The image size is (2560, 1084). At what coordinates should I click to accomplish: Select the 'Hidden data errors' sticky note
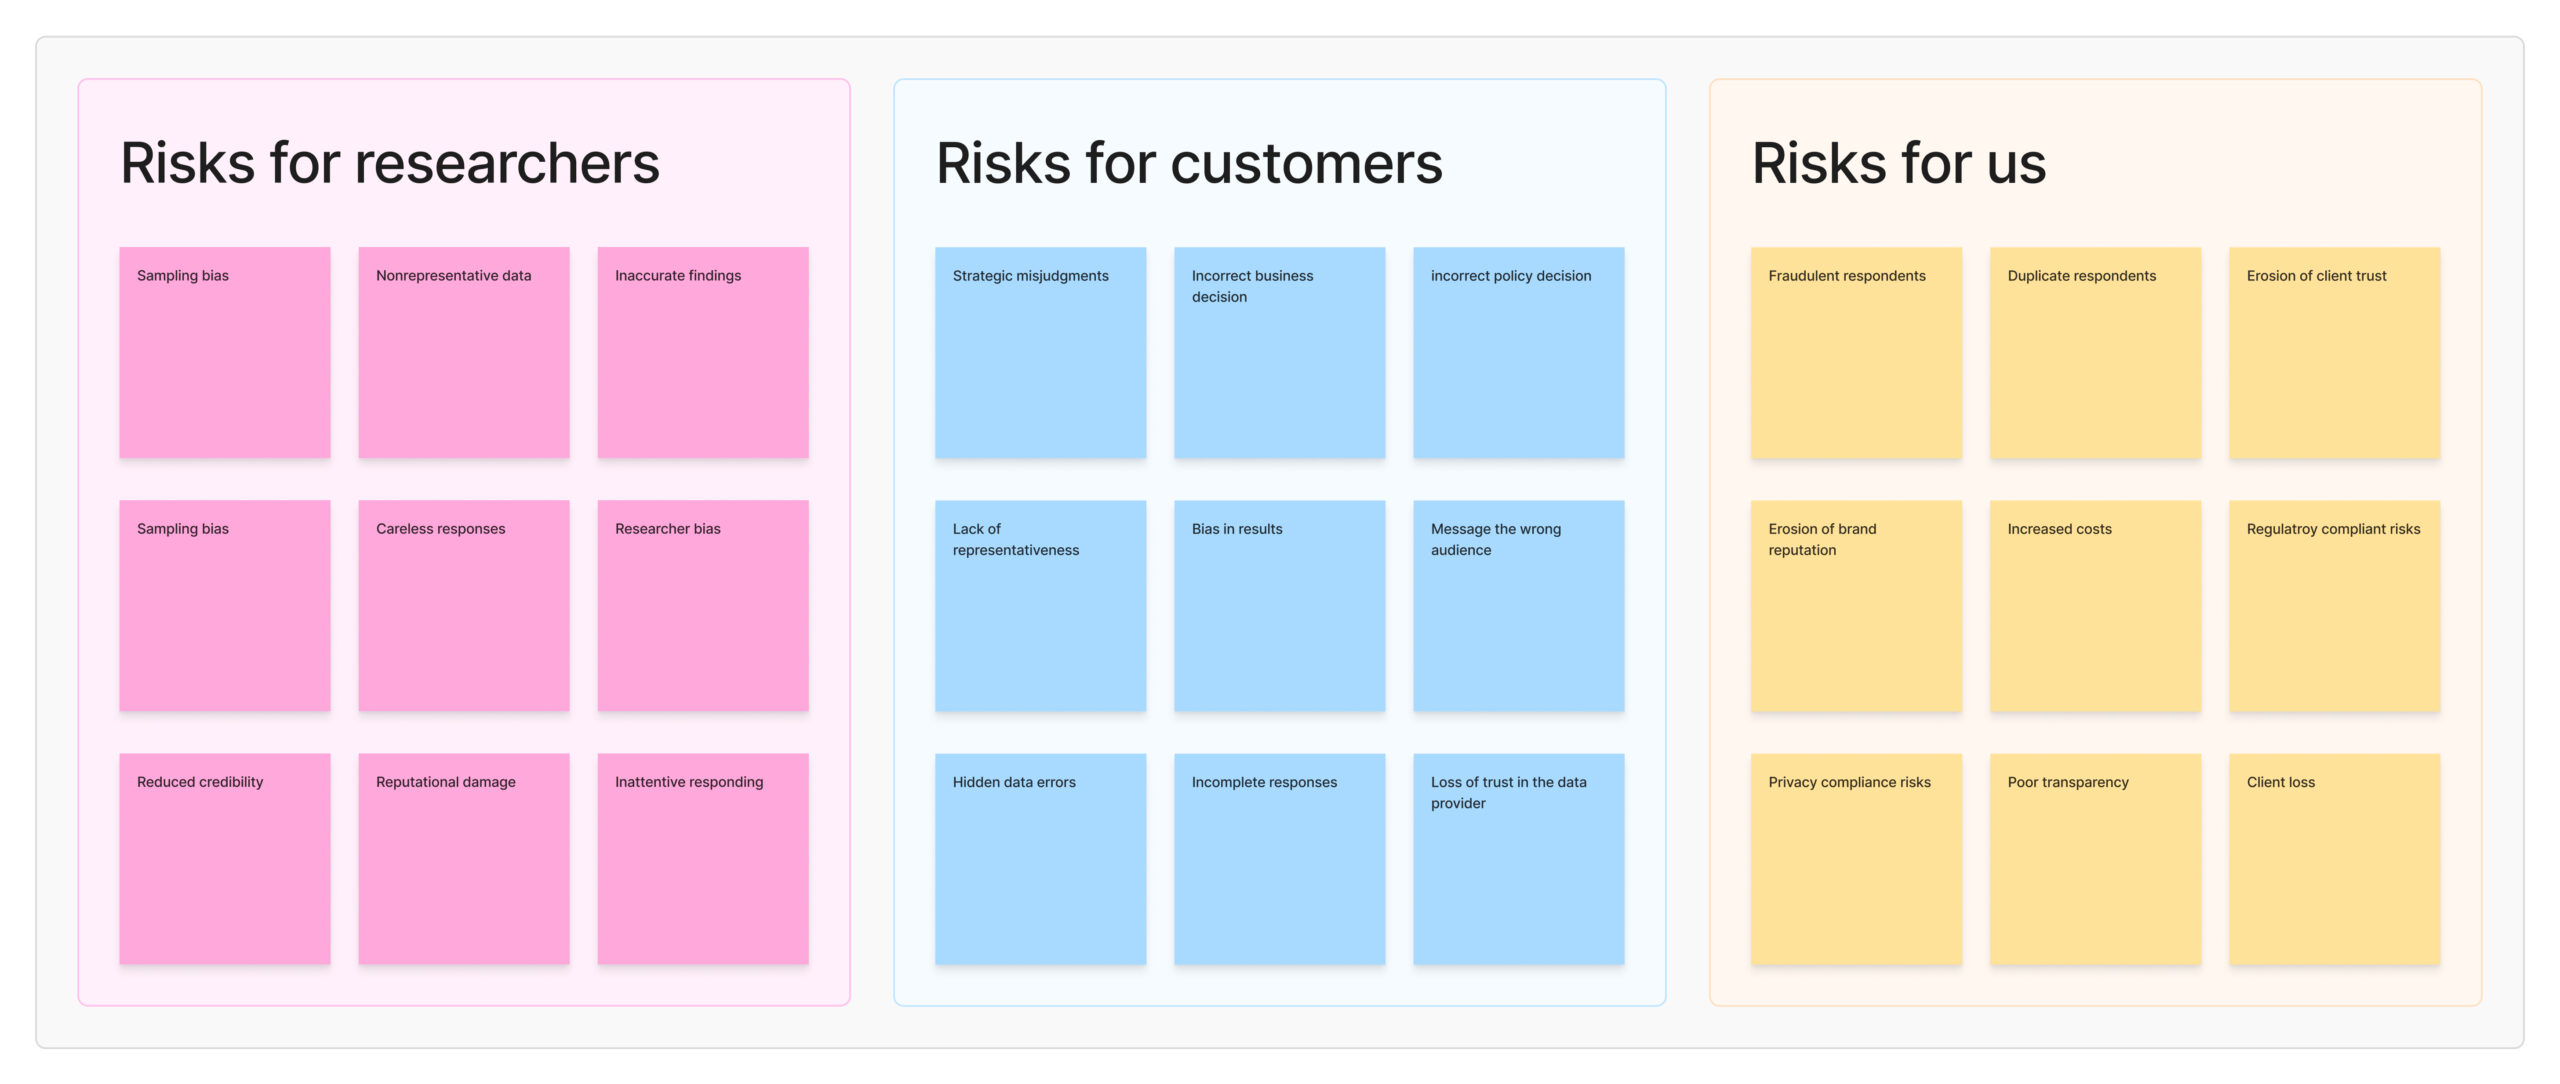[1040, 858]
